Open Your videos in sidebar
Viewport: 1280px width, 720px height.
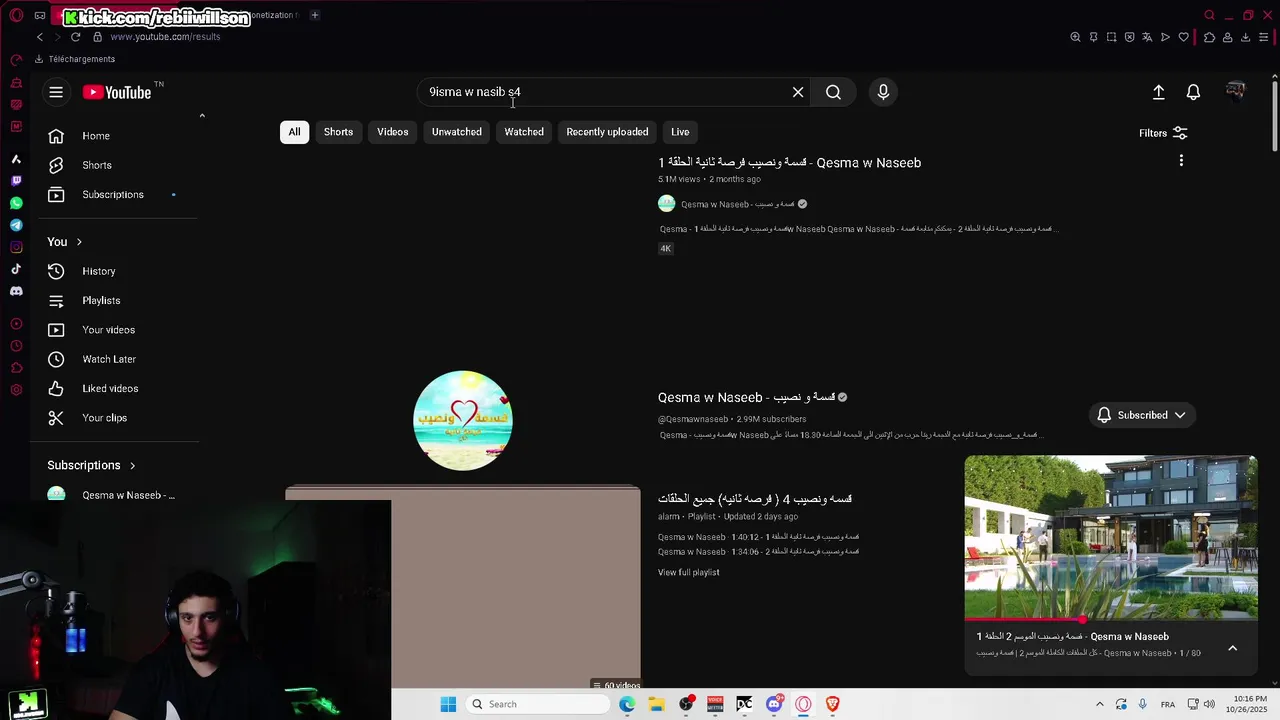click(x=118, y=330)
